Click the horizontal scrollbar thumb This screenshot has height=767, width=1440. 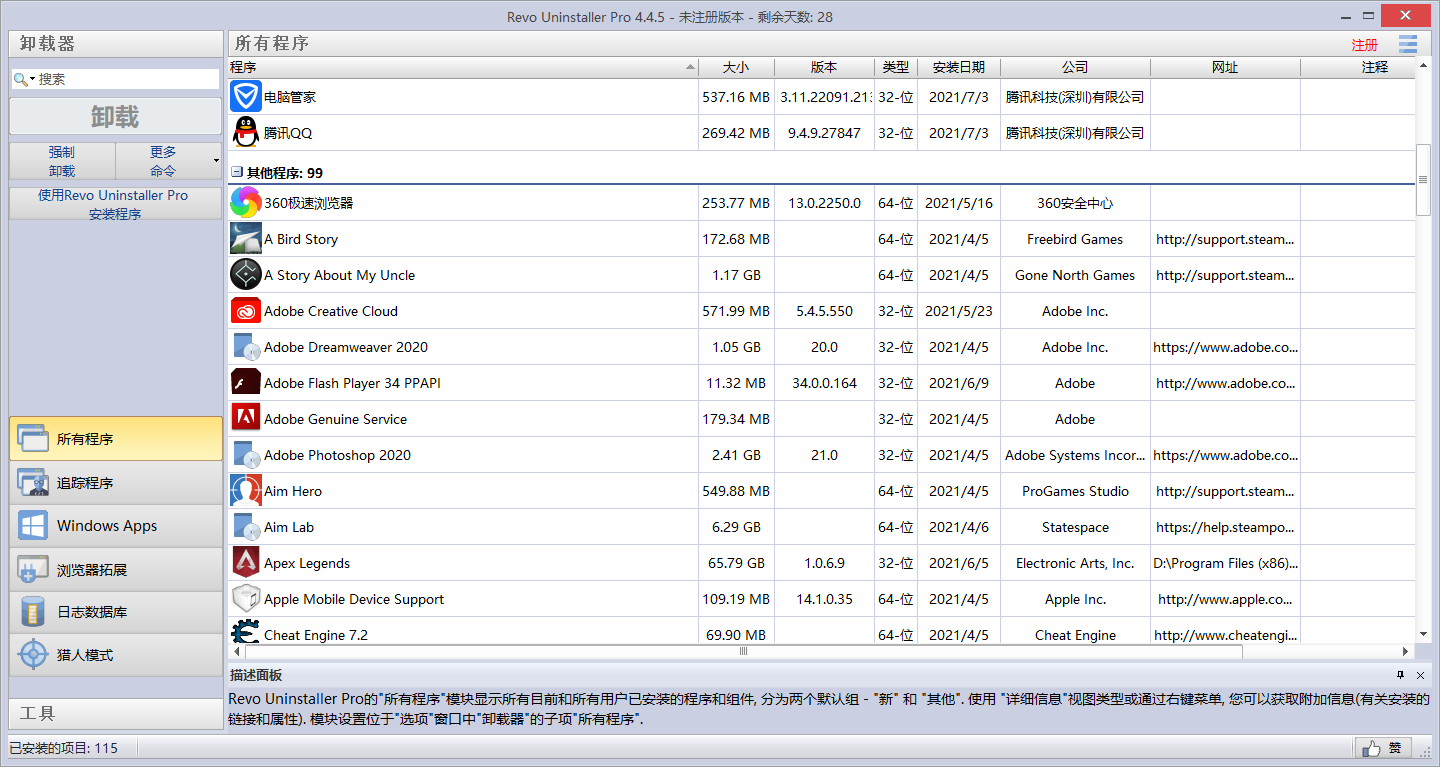pos(743,652)
